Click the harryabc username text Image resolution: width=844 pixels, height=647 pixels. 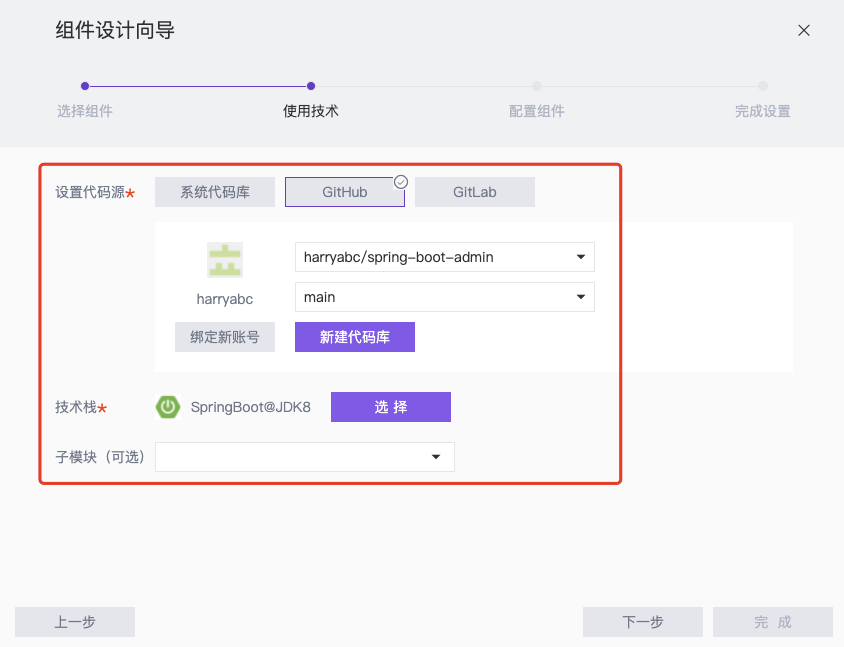225,299
